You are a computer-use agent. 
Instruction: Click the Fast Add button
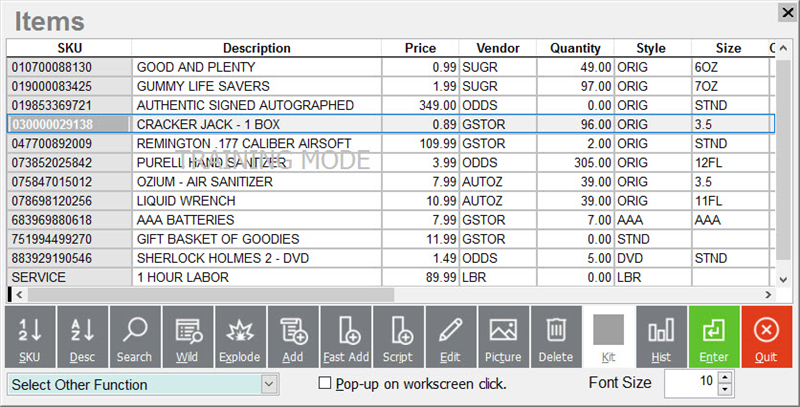[345, 337]
